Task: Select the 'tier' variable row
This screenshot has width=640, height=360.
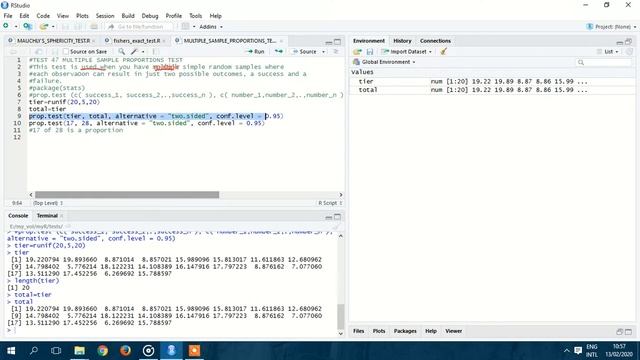Action: pyautogui.click(x=492, y=82)
